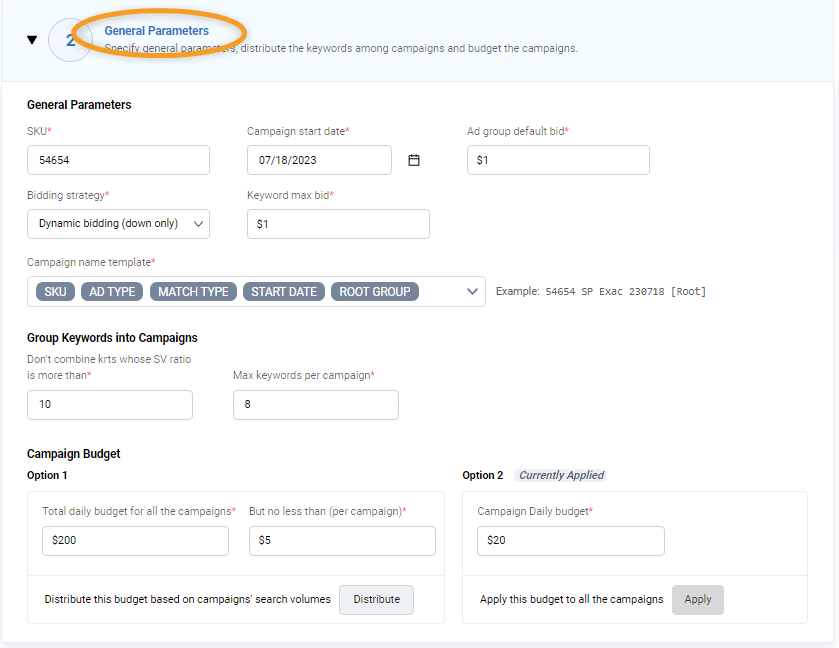The image size is (839, 648).
Task: Click the Distribute budget button
Action: tap(376, 599)
